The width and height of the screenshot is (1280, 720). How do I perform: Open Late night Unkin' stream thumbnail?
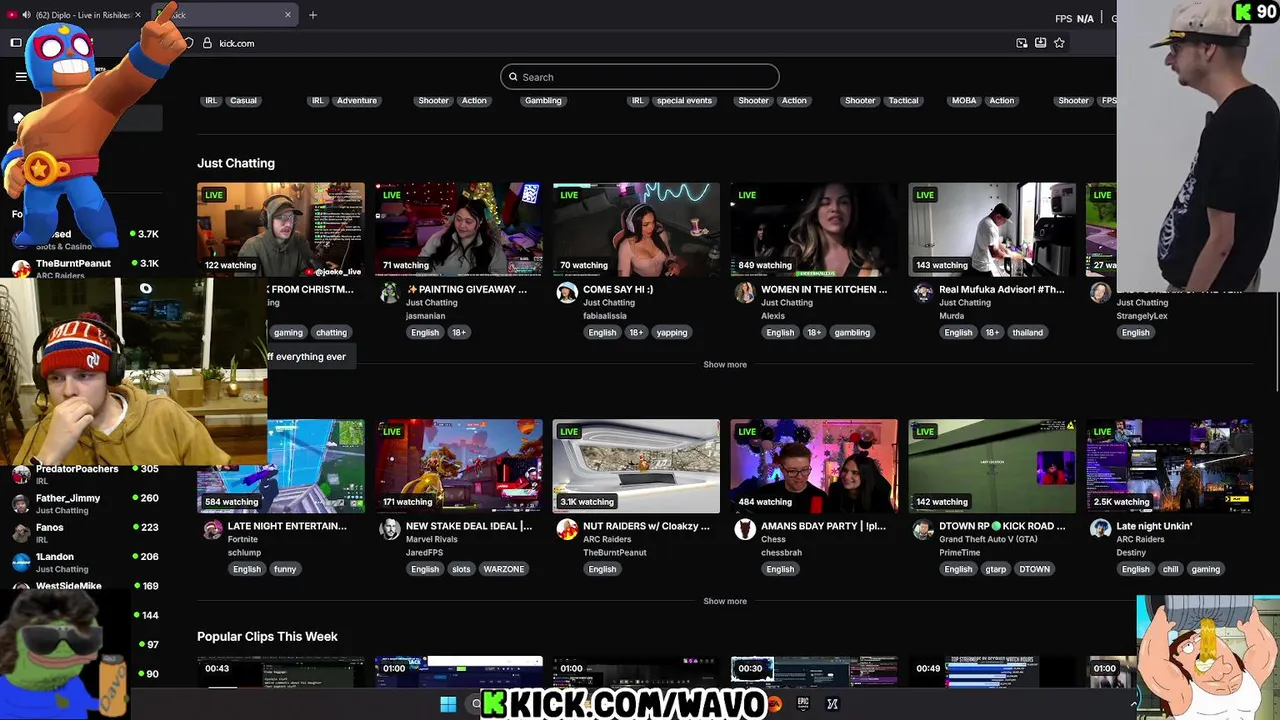click(x=1170, y=466)
